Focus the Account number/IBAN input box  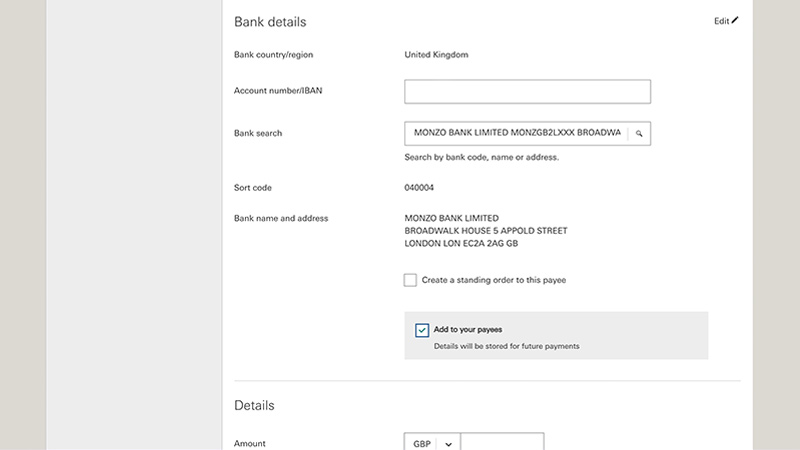click(527, 91)
